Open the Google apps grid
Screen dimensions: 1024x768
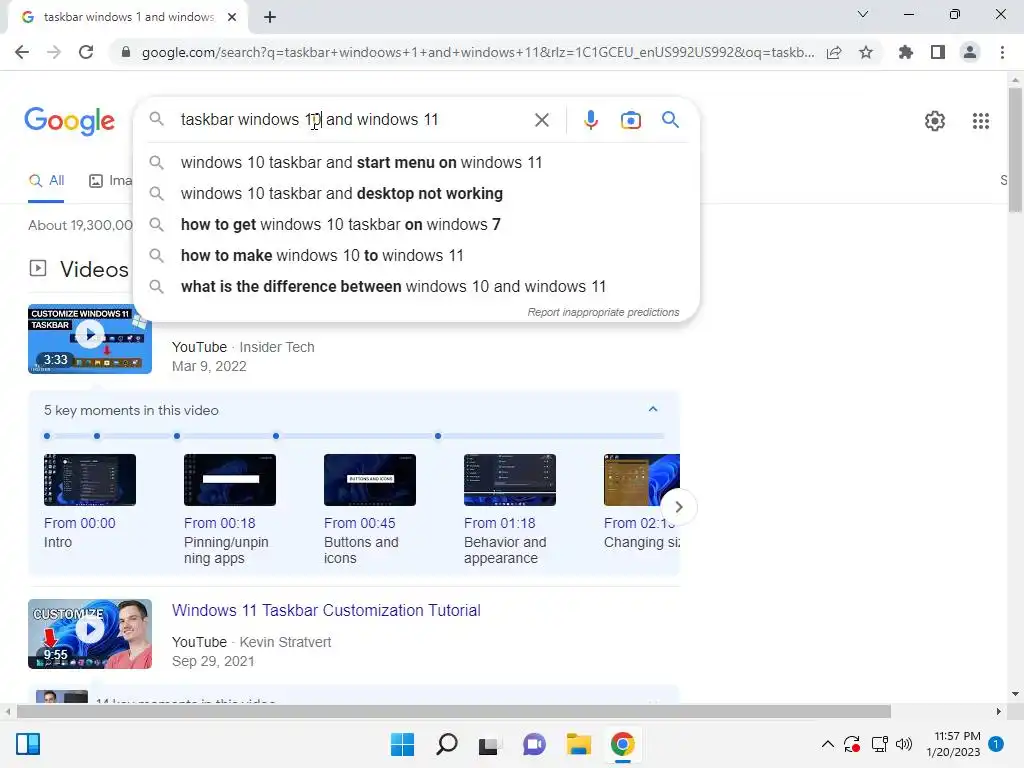pyautogui.click(x=981, y=121)
